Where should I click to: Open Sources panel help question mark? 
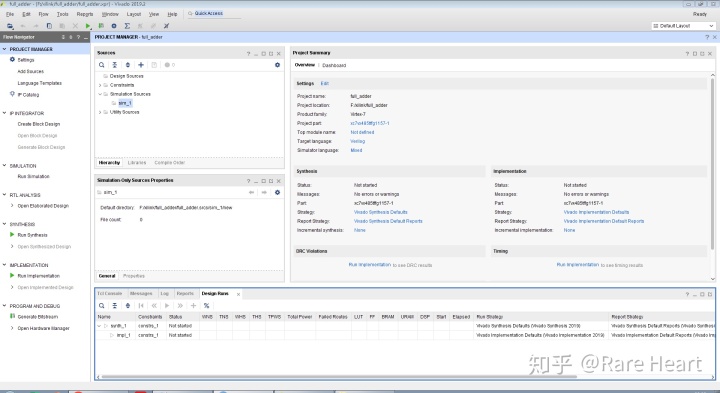click(248, 54)
